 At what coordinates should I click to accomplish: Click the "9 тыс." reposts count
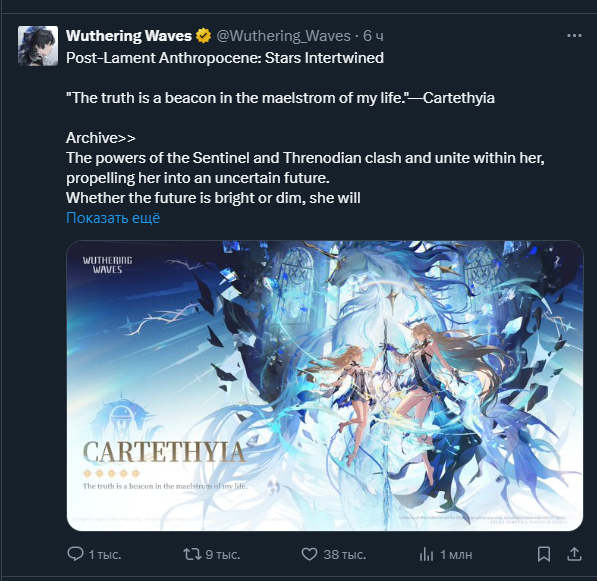223,555
